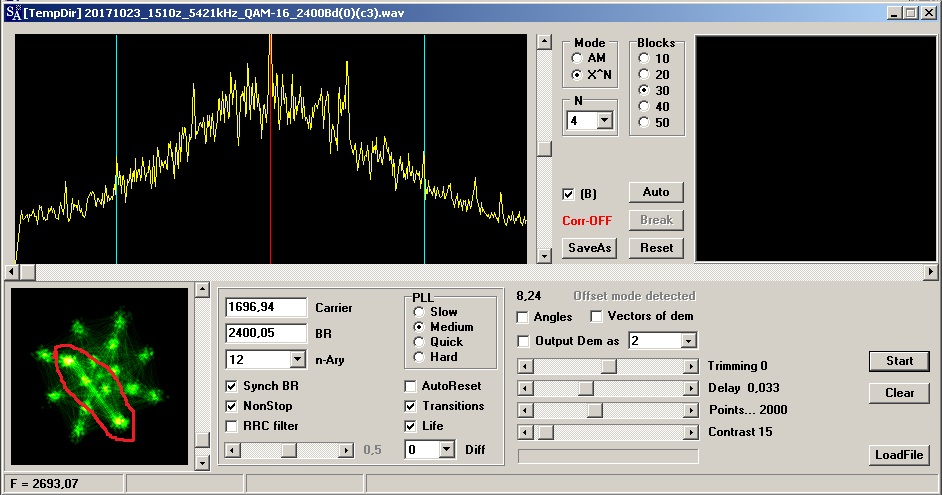Click the Carrier frequency input field

tap(266, 307)
